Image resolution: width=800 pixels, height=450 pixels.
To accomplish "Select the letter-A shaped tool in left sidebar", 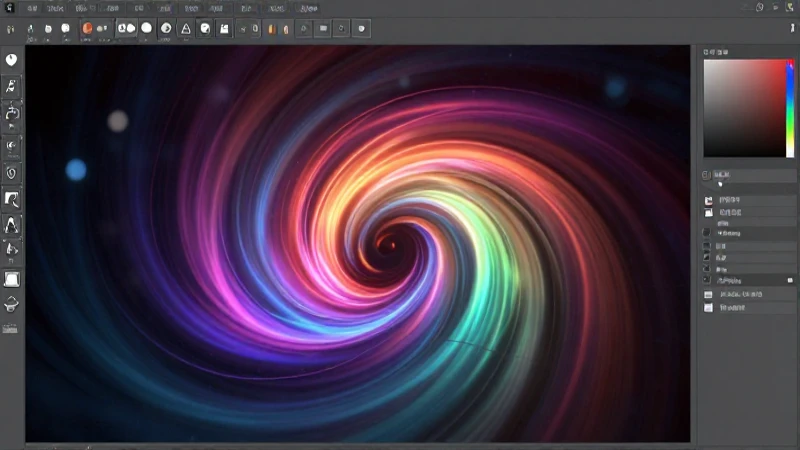I will click(x=11, y=225).
